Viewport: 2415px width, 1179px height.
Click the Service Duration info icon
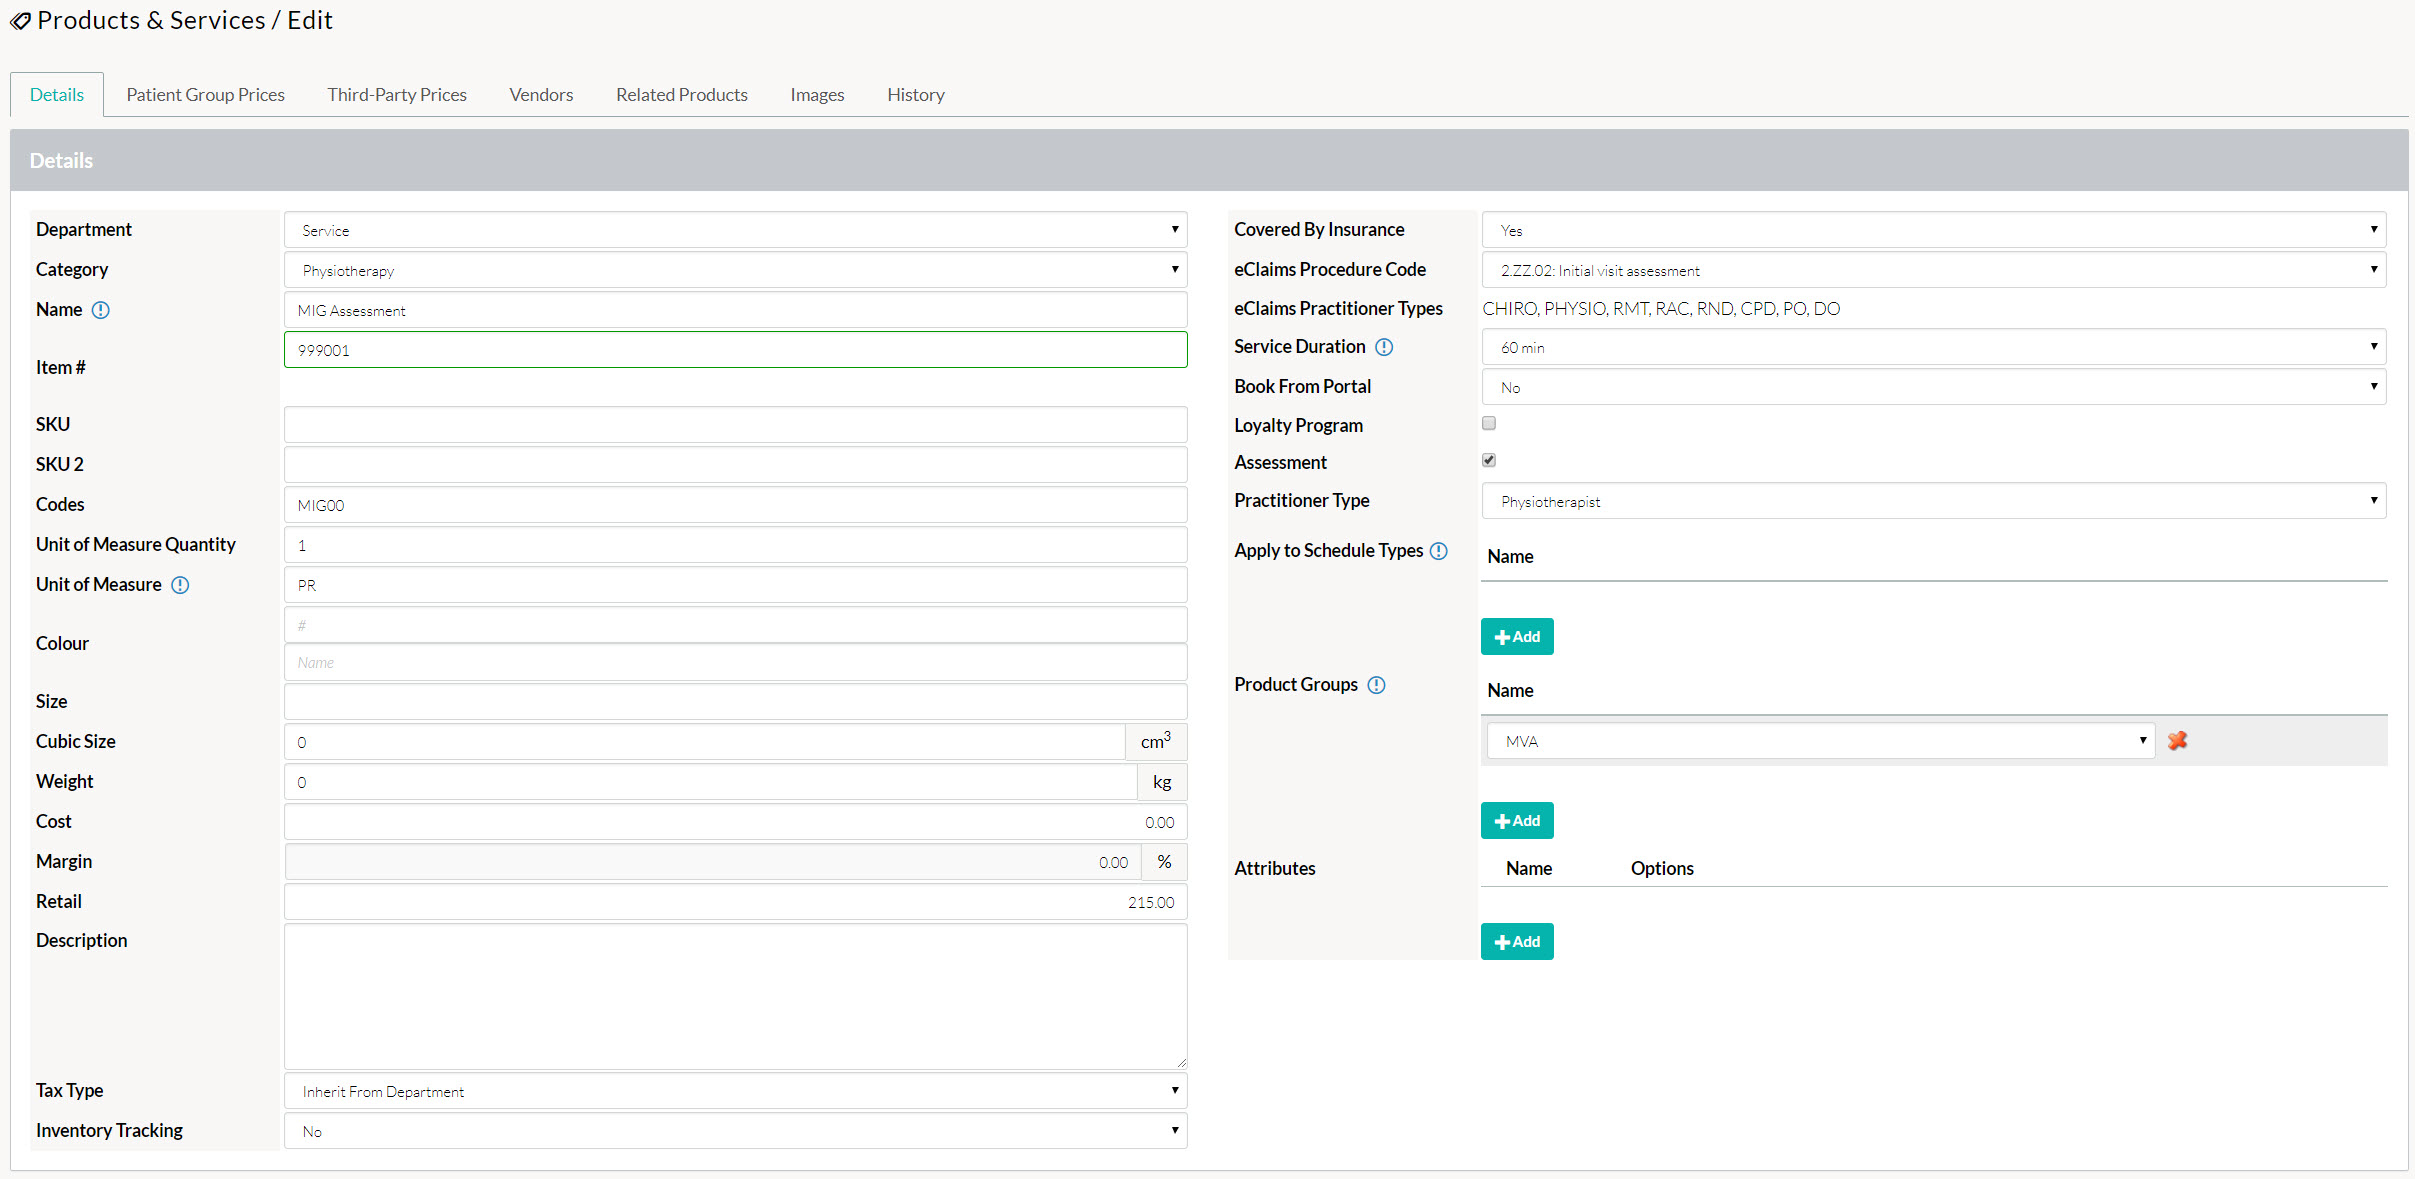point(1384,347)
